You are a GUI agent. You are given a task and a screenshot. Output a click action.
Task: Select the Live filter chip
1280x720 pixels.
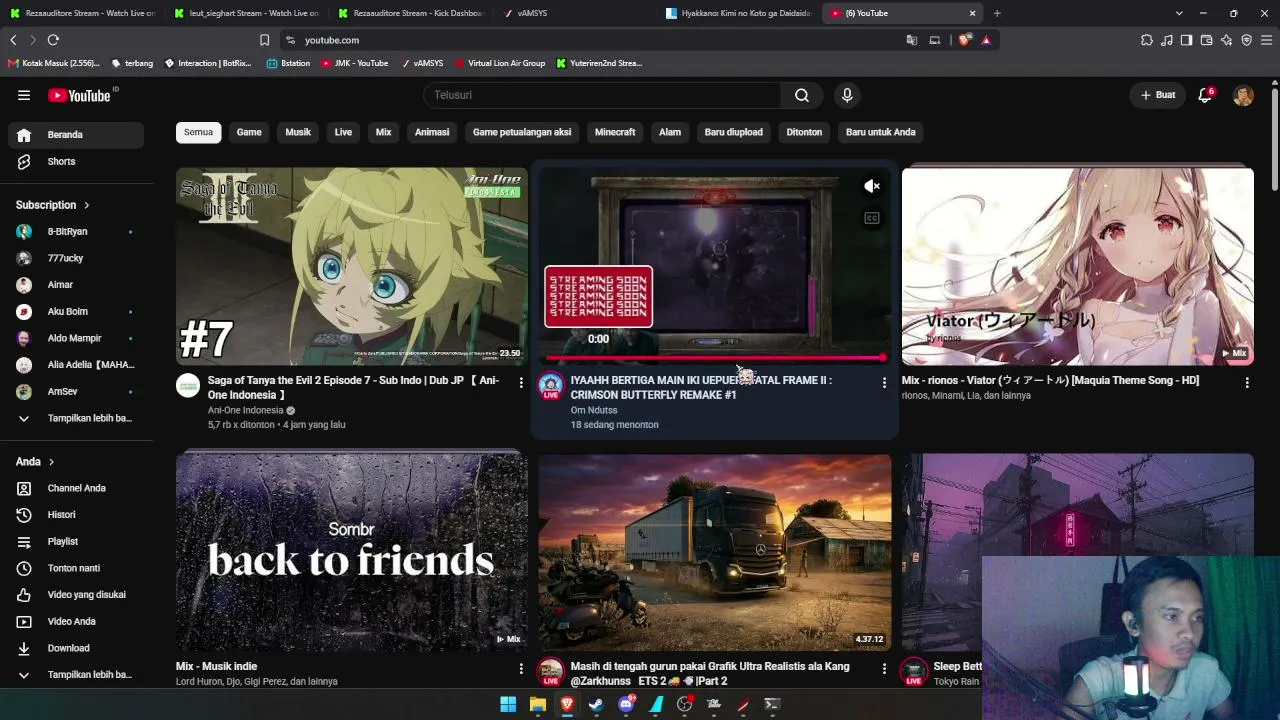[x=343, y=132]
